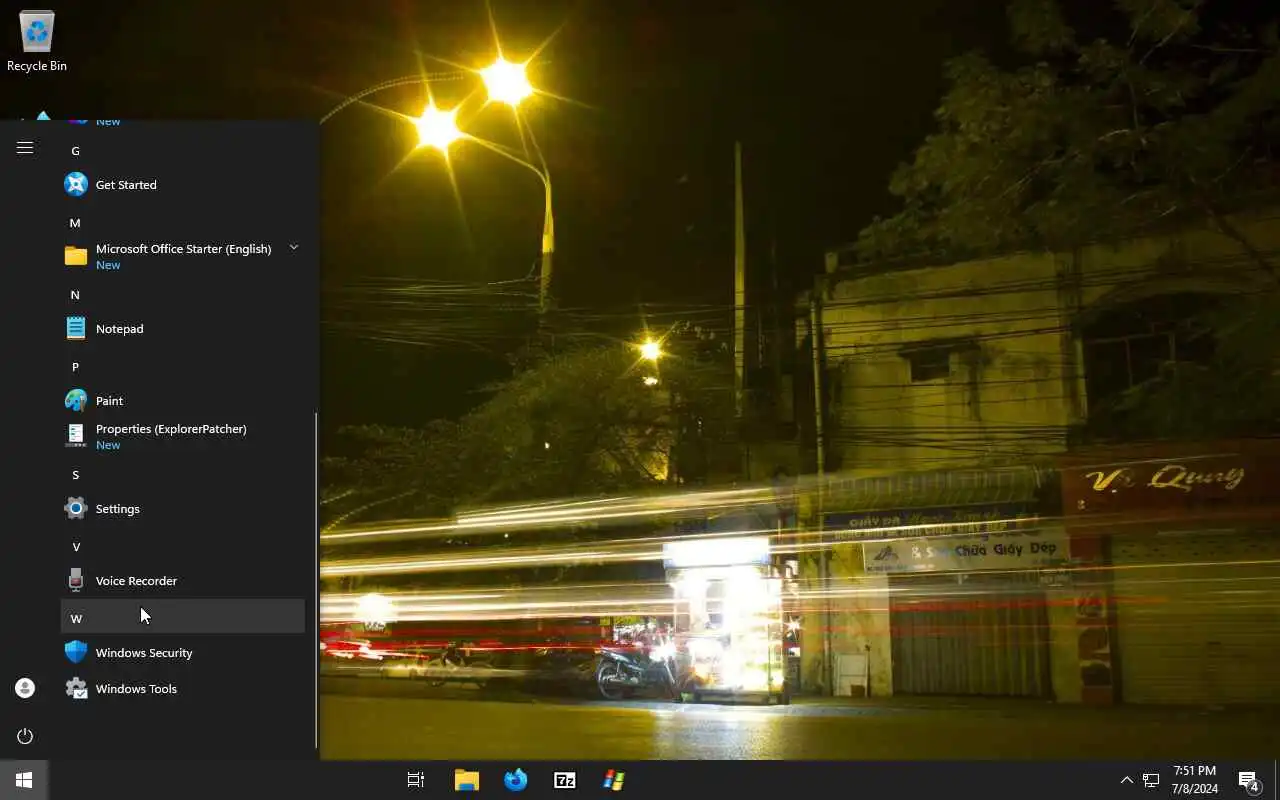
Task: Open the notification center icon
Action: [x=1248, y=780]
